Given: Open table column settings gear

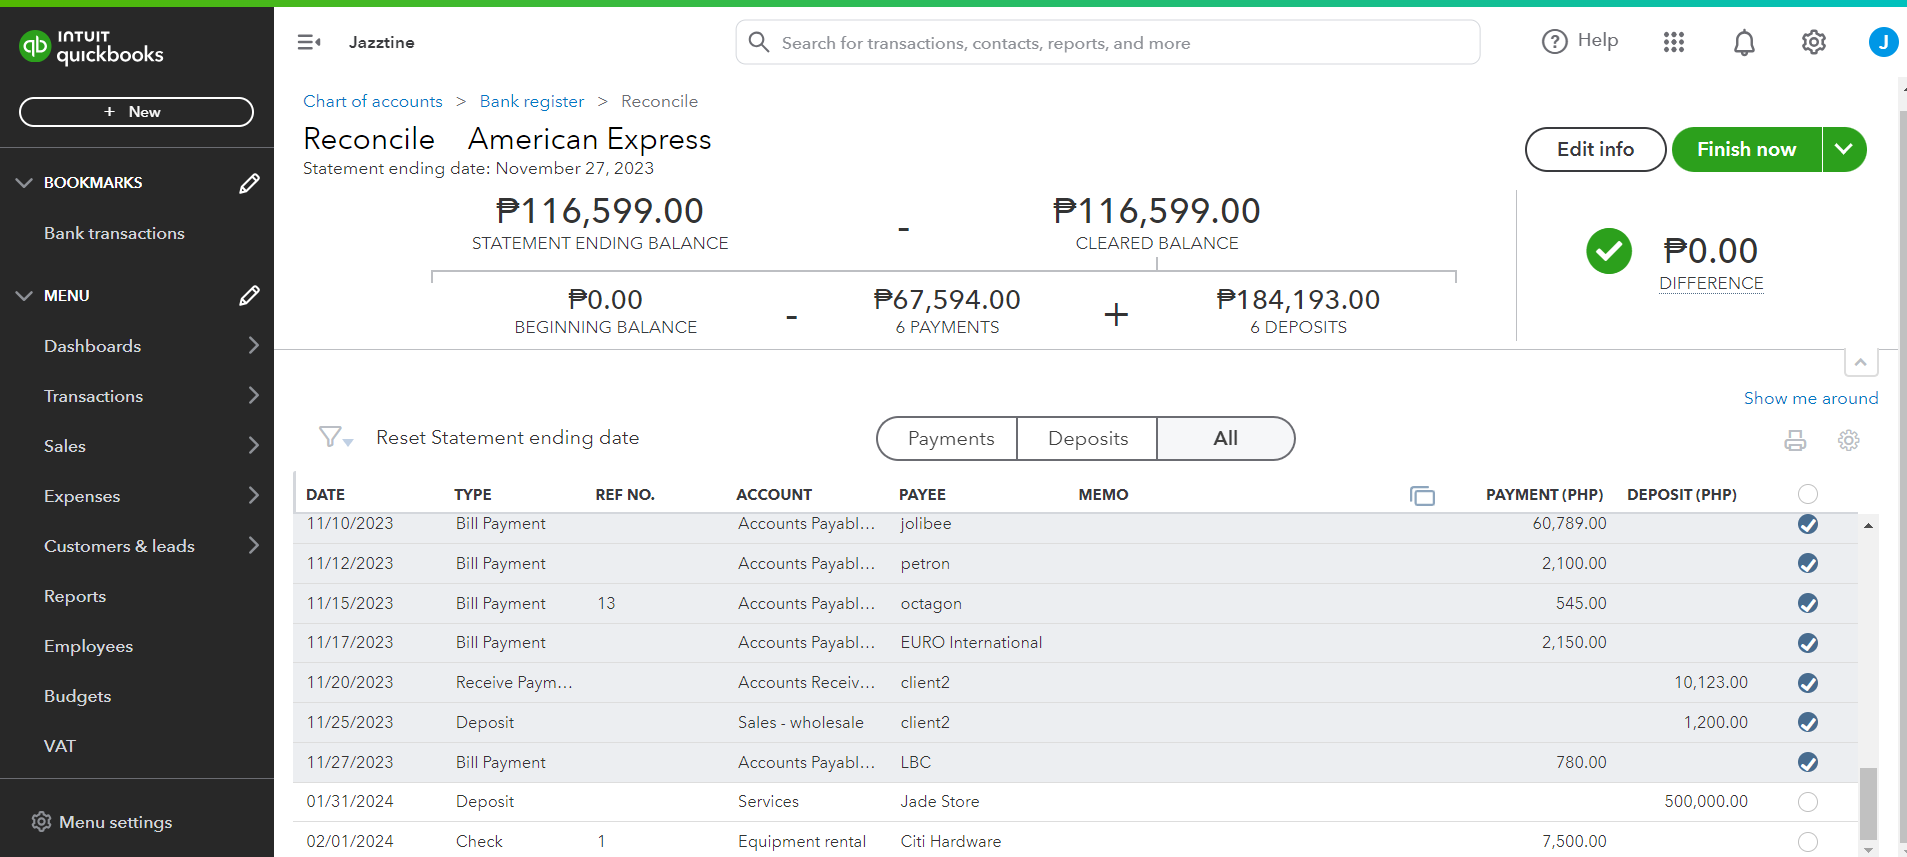Looking at the screenshot, I should tap(1848, 440).
